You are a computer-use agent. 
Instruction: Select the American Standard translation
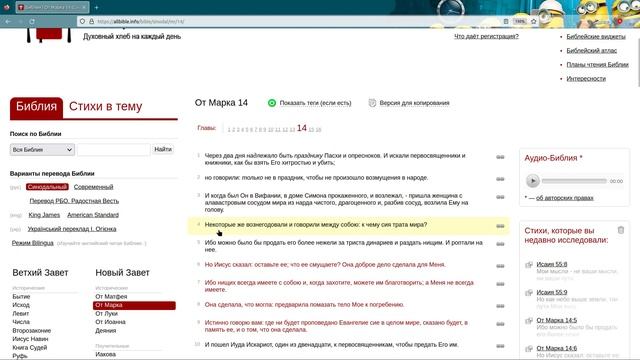coord(93,215)
